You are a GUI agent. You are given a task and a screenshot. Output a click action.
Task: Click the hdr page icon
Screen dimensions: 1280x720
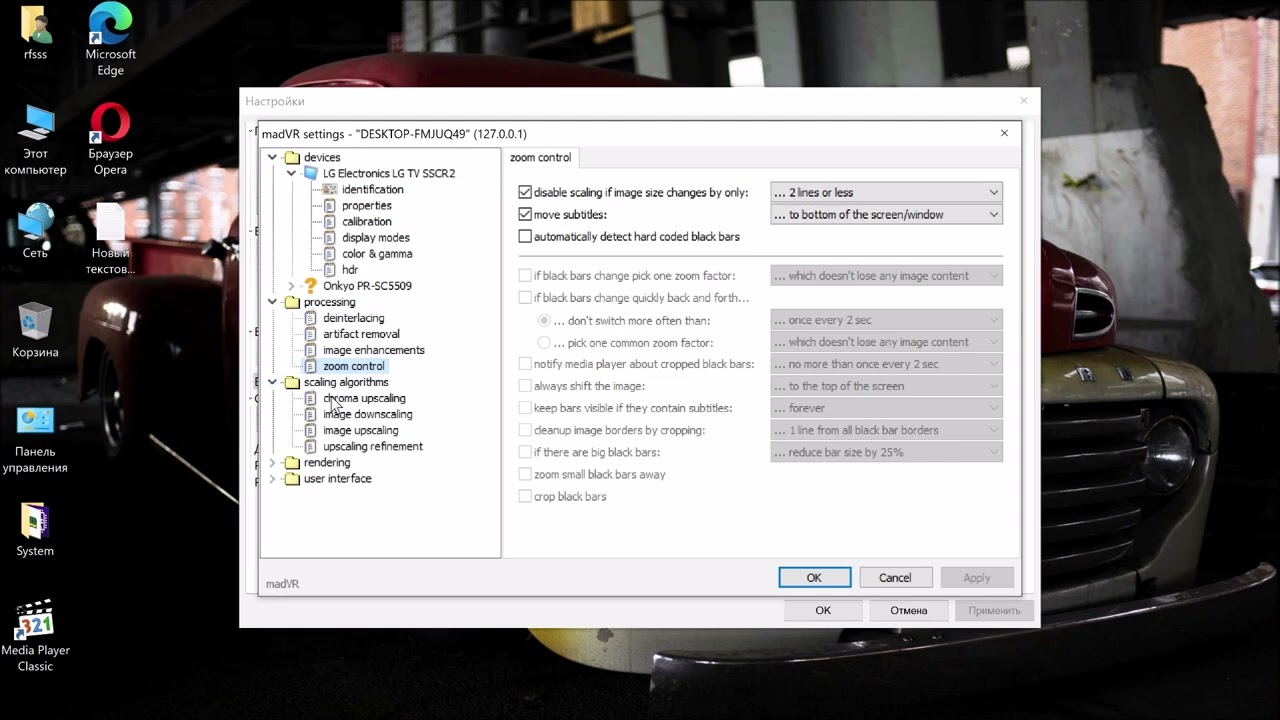[x=330, y=269]
